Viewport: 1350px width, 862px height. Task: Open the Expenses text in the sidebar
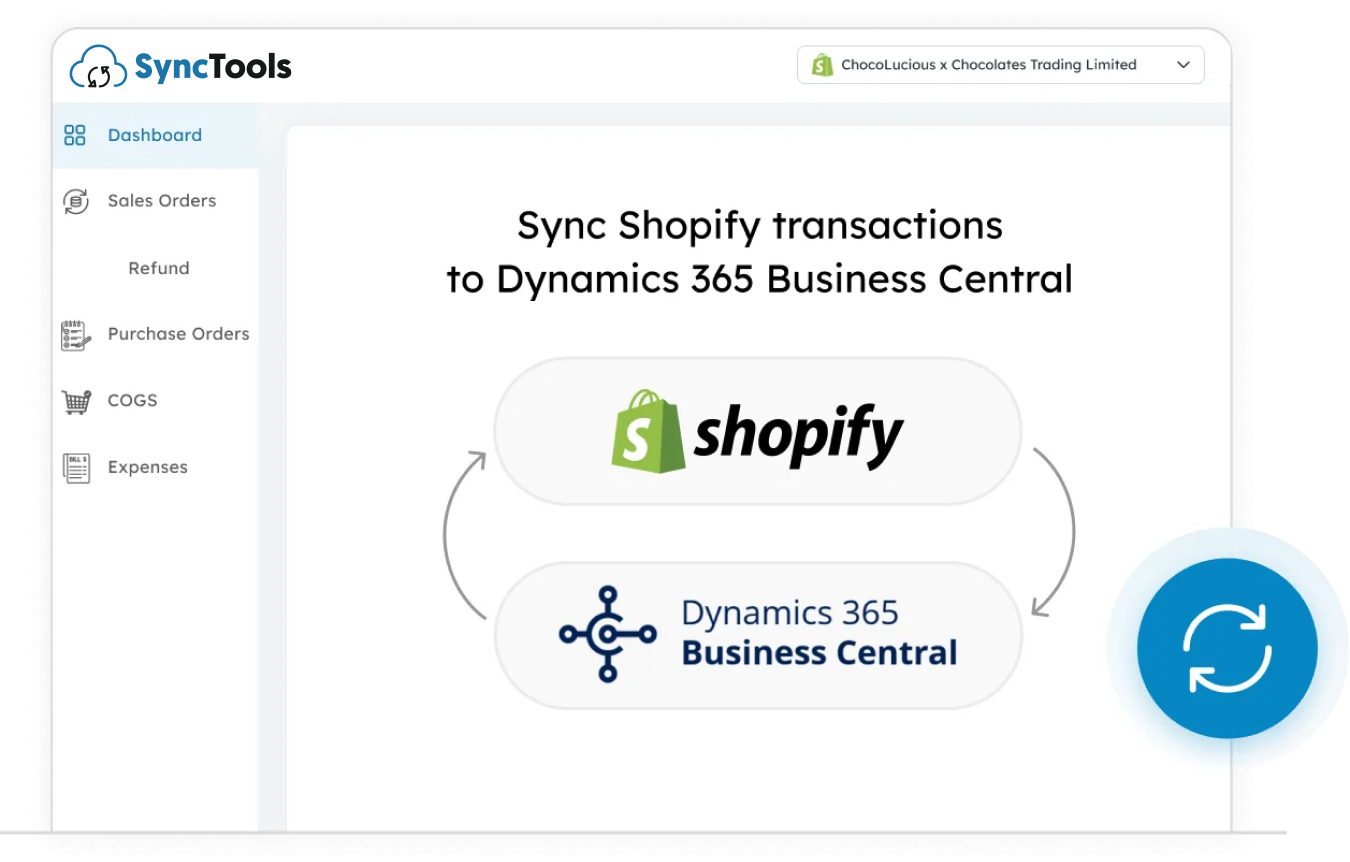pos(148,467)
